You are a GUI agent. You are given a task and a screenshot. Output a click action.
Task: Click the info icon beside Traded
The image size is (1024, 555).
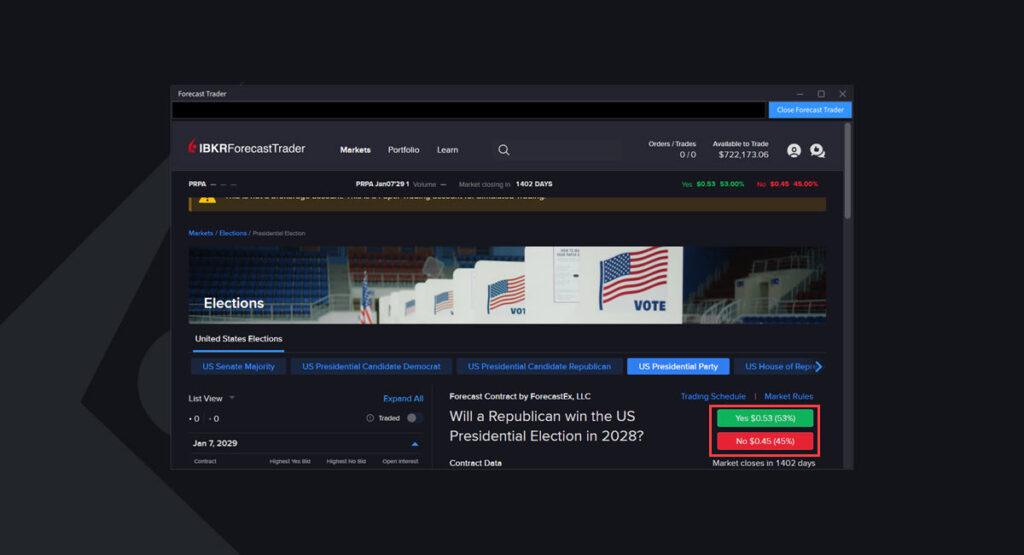coord(370,418)
